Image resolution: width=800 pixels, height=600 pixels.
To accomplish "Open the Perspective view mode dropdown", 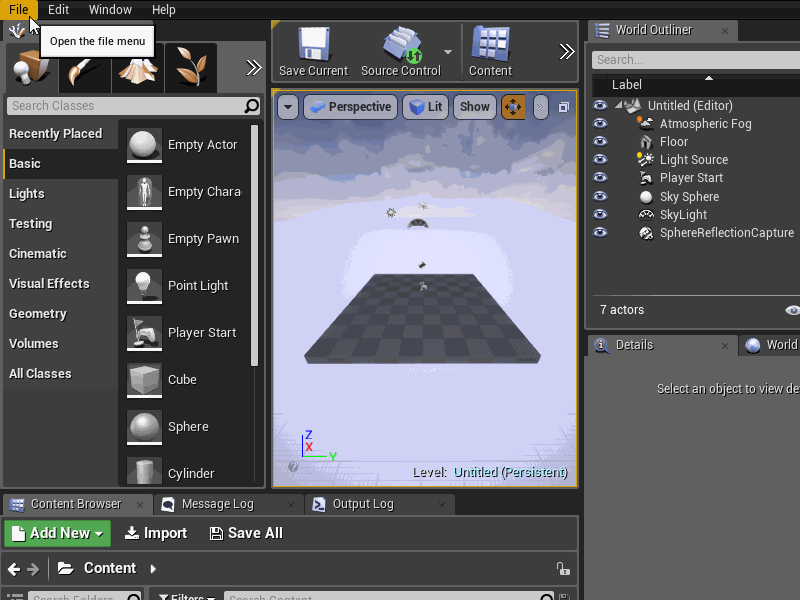I will (x=350, y=105).
